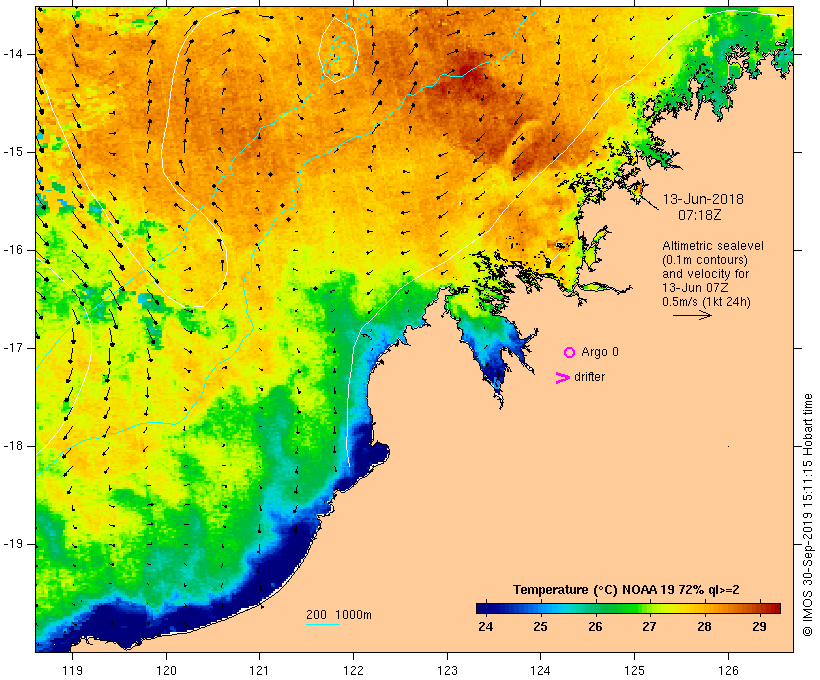Click the dark blue end of temperature bar
The width and height of the screenshot is (820, 680).
484,608
